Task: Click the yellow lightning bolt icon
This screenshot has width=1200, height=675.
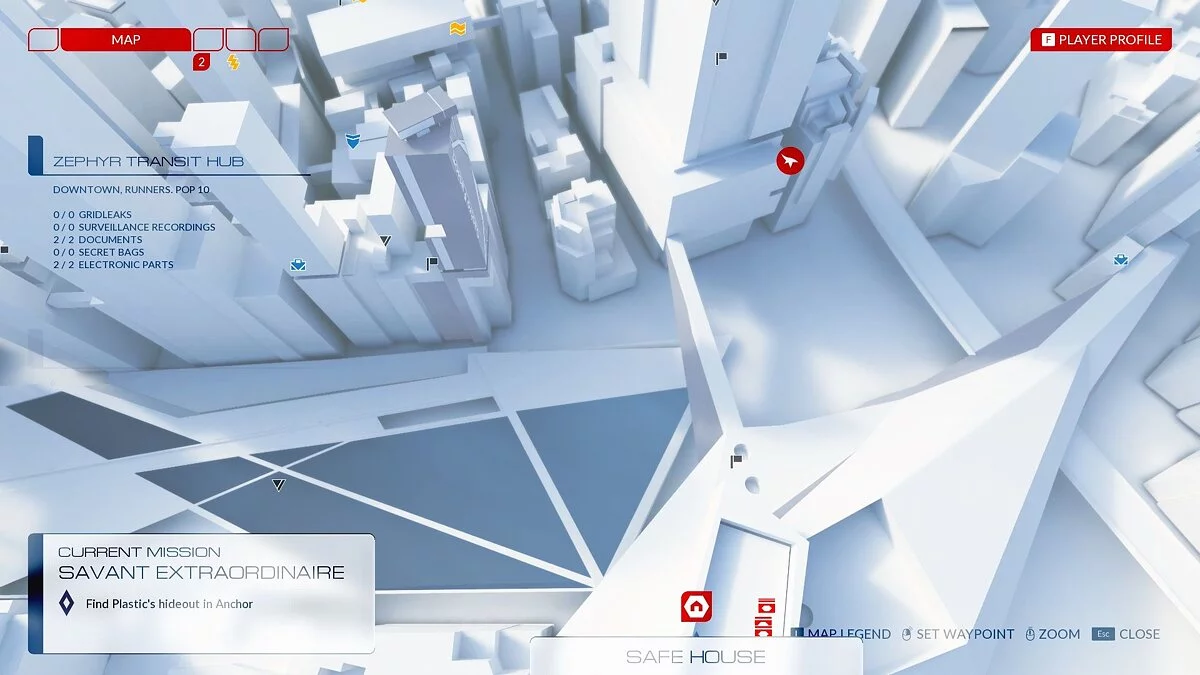Action: click(x=233, y=63)
